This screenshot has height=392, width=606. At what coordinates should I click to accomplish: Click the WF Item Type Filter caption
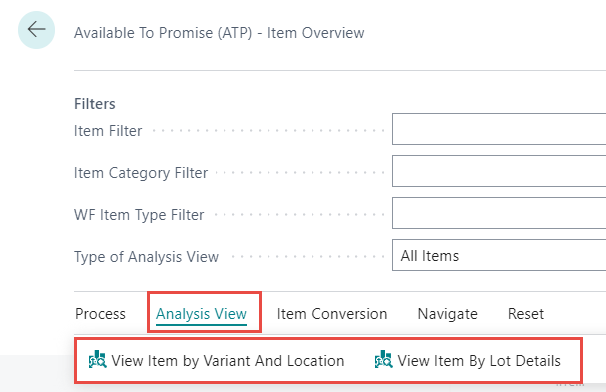pyautogui.click(x=139, y=215)
